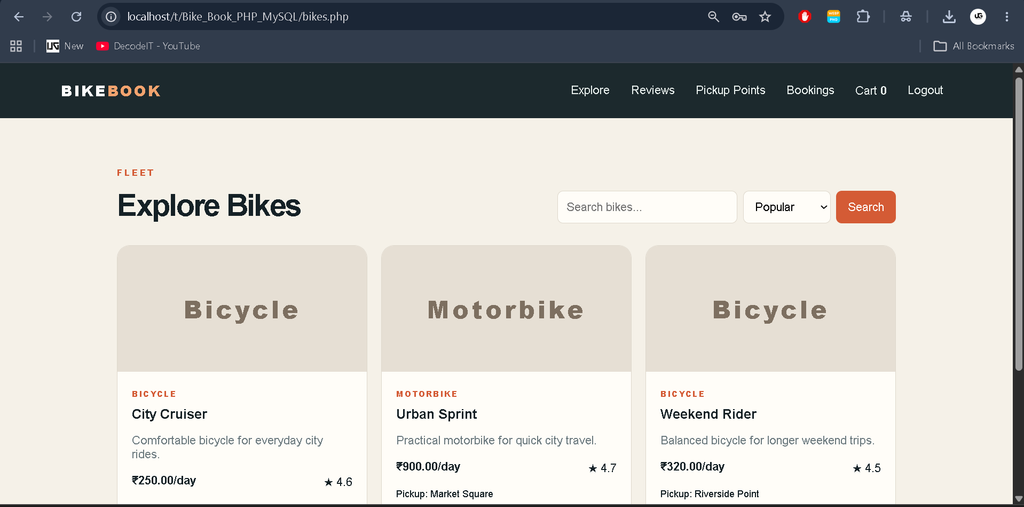Reload the page with the refresh icon
This screenshot has height=507, width=1024.
pos(76,17)
